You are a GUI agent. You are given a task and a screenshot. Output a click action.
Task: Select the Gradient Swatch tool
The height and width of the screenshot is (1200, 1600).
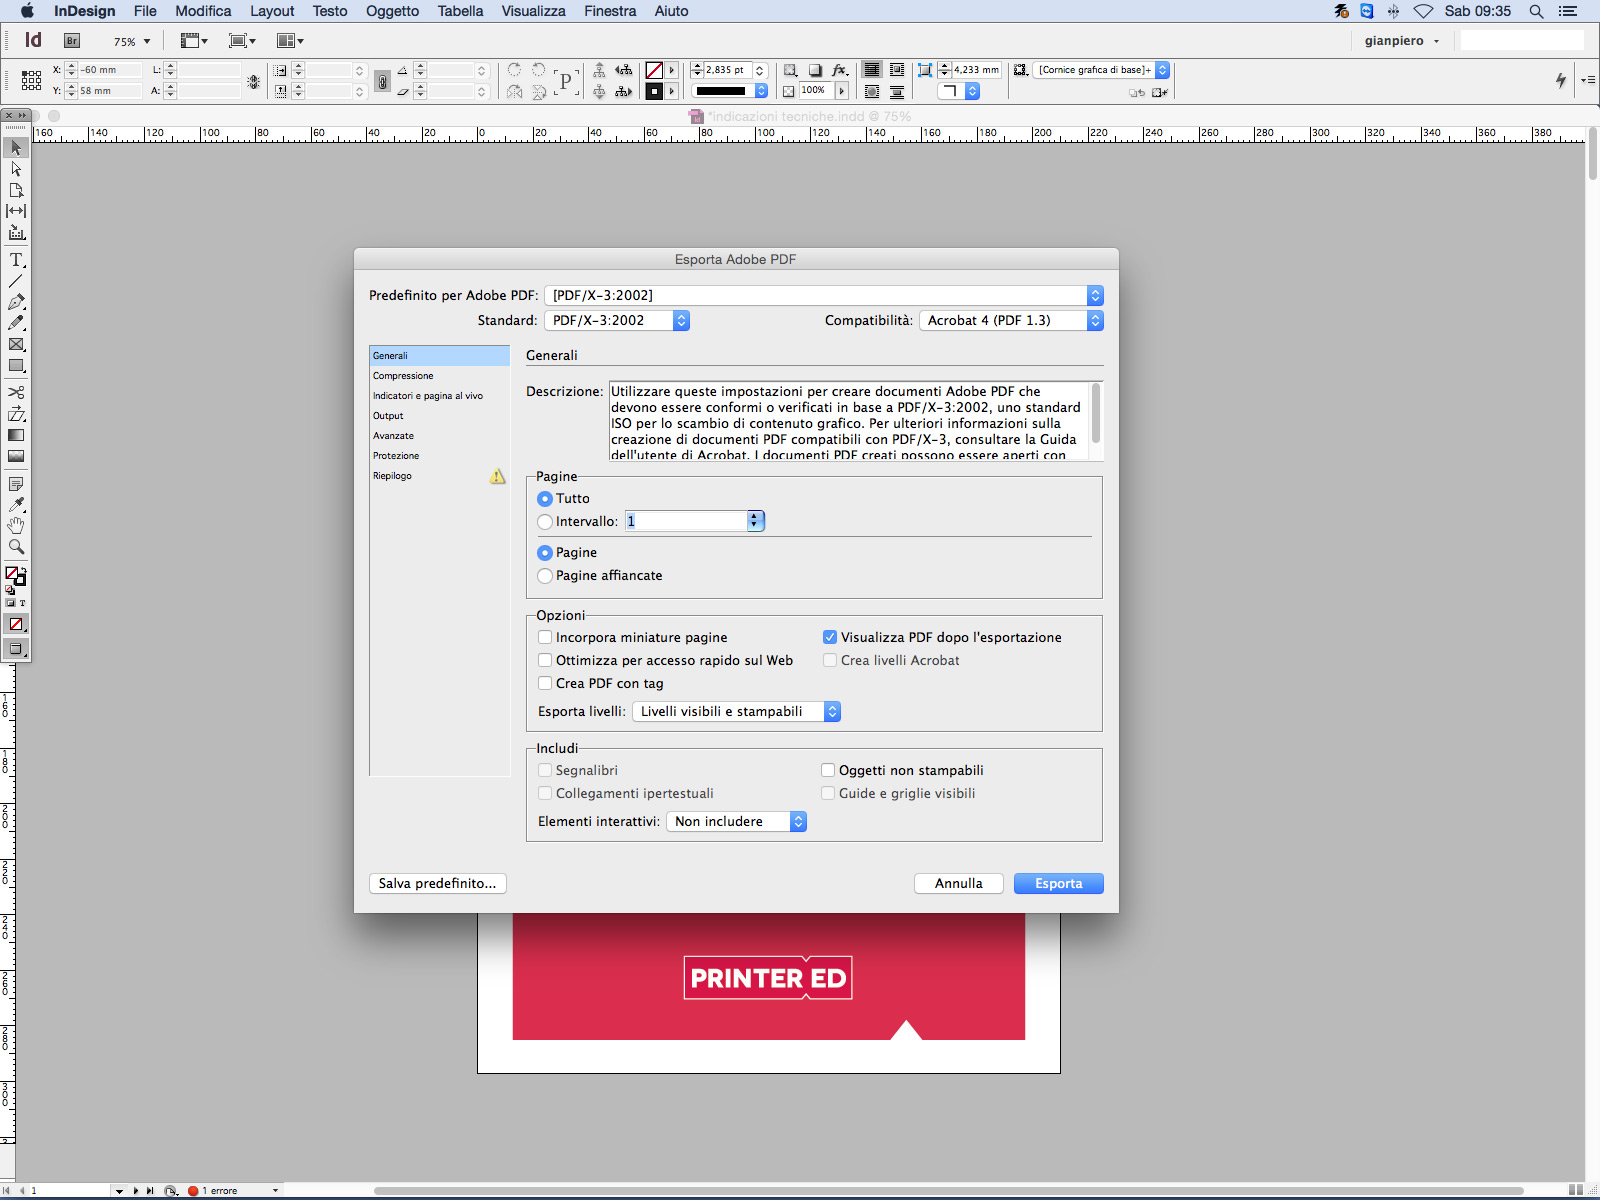[16, 435]
